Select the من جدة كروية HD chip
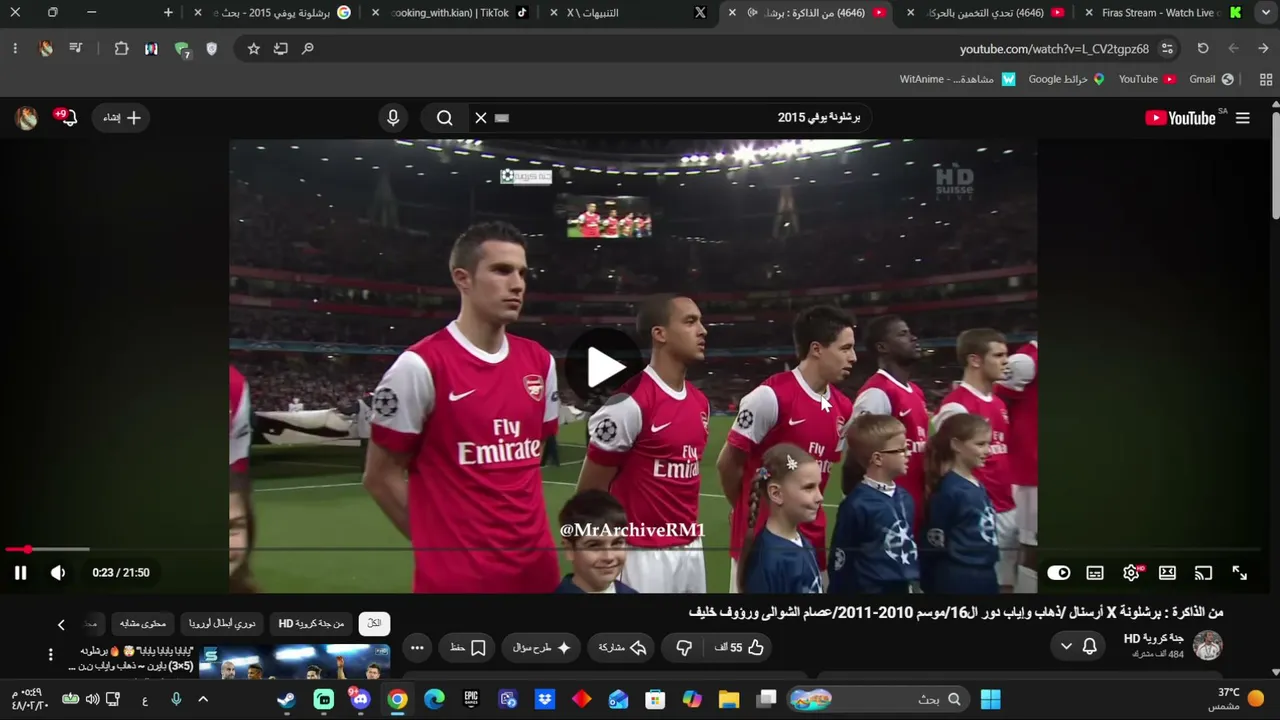The height and width of the screenshot is (720, 1280). point(311,624)
